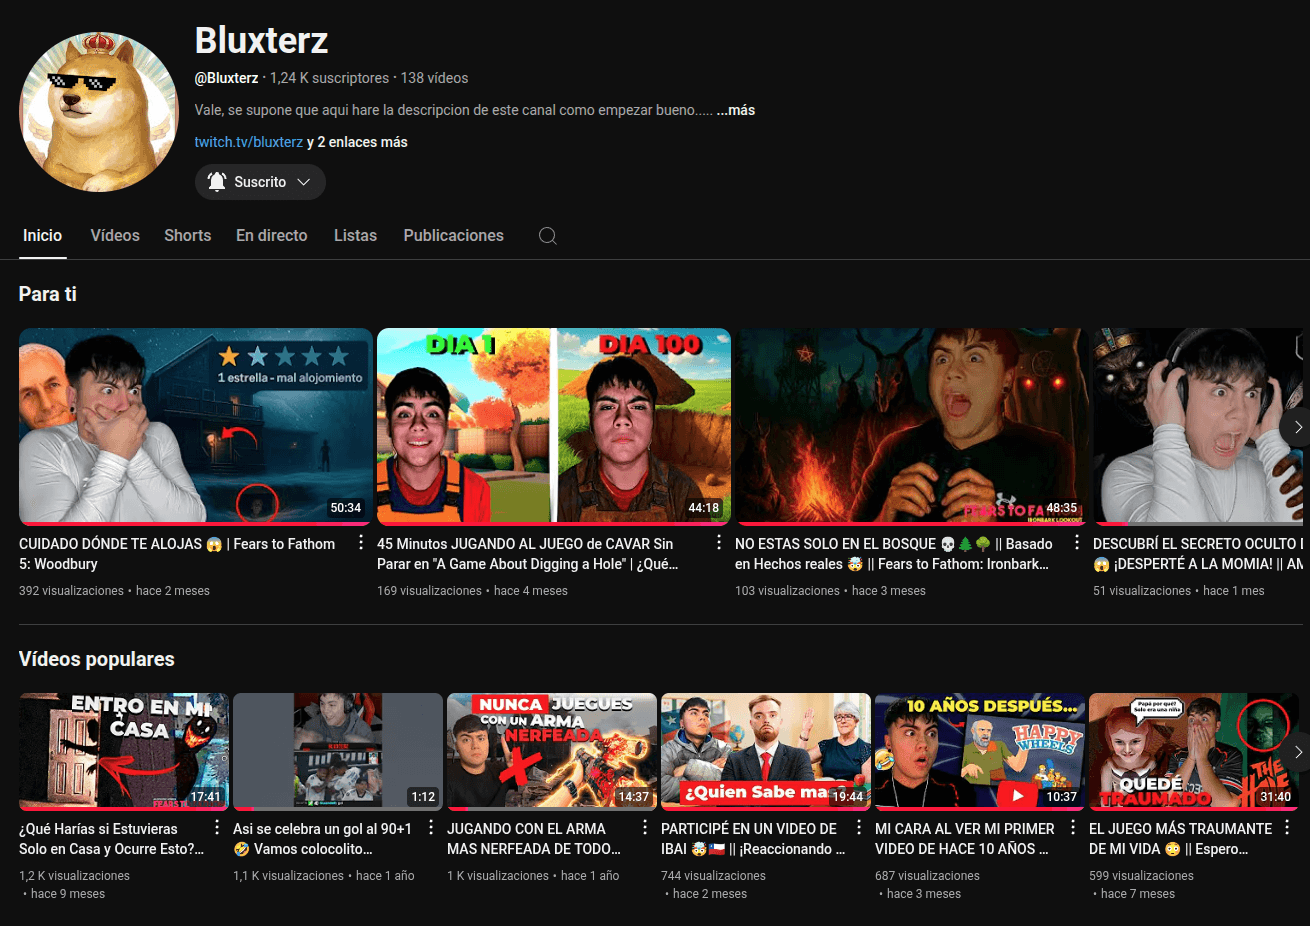Viewport: 1310px width, 926px height.
Task: Click the Vídeos populares section heading
Action: point(97,659)
